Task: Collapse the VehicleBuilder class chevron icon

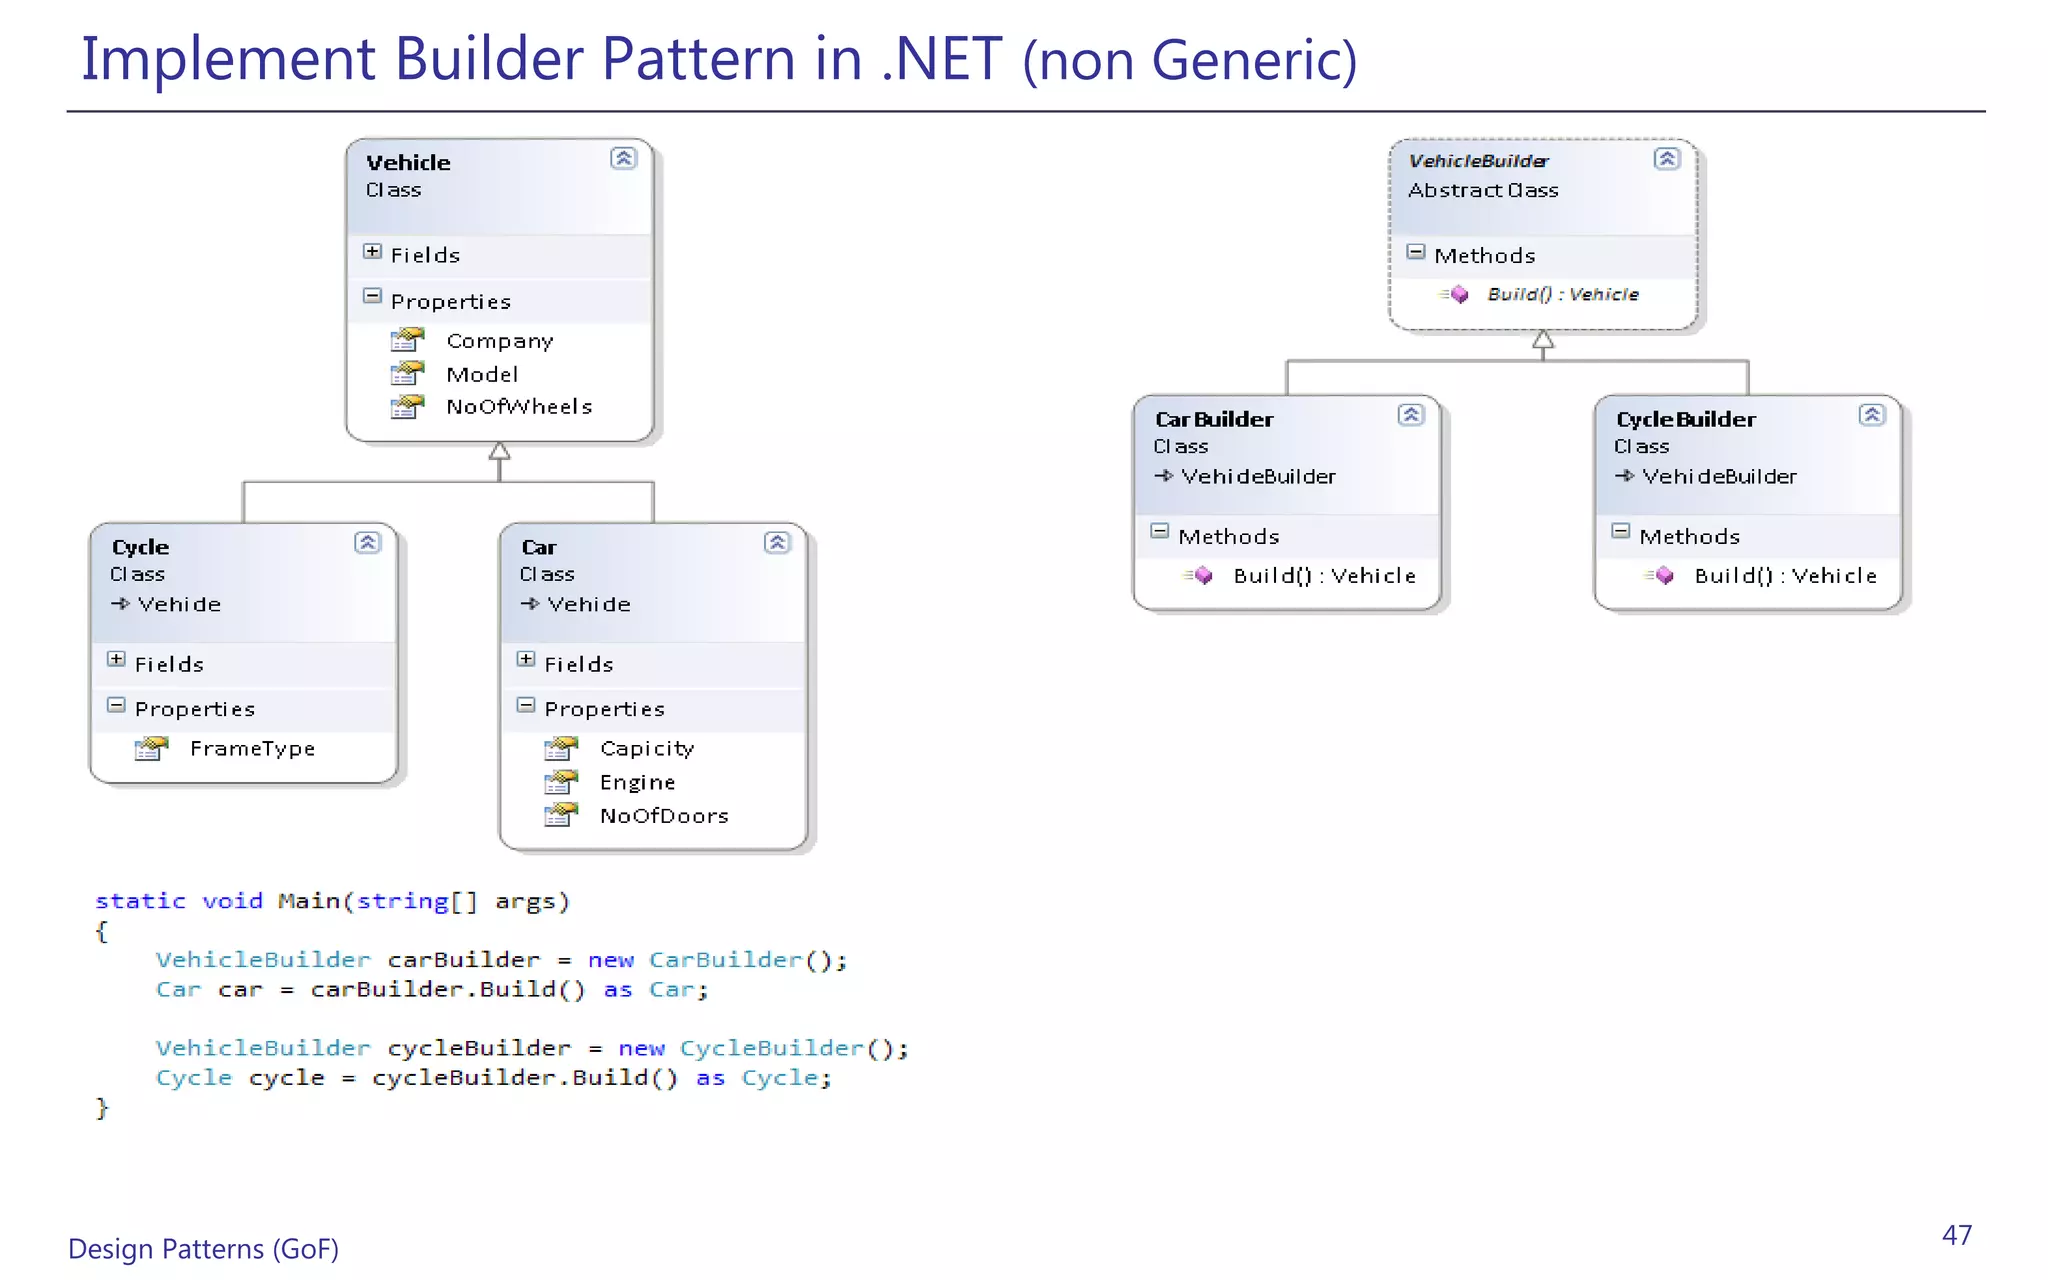Action: point(1666,158)
